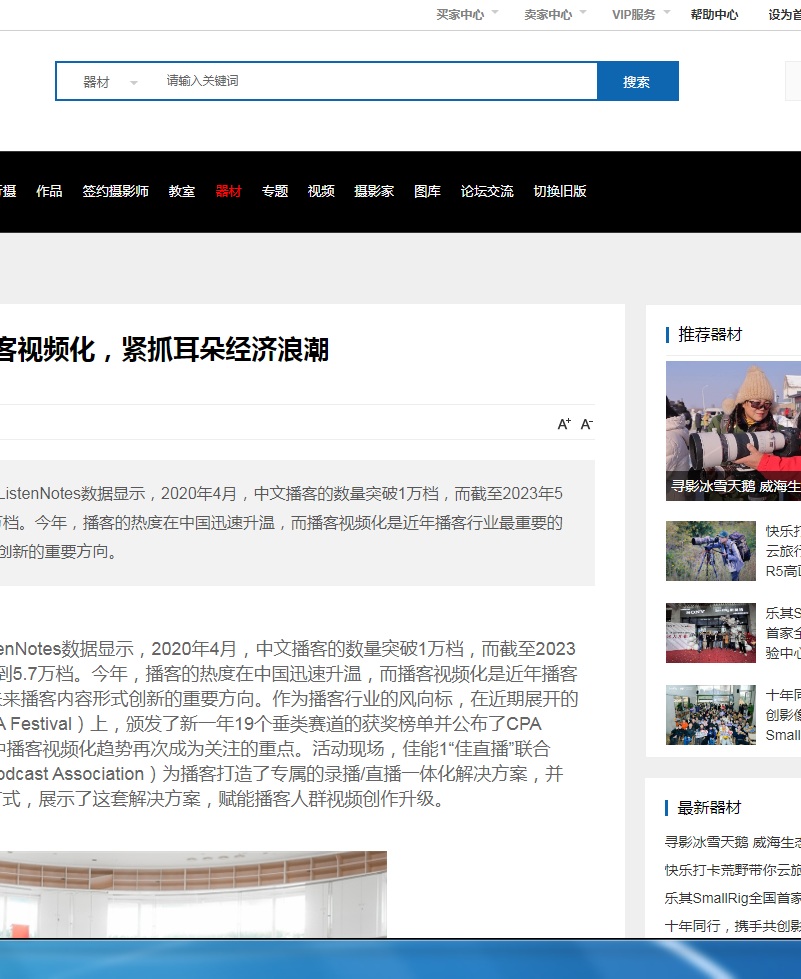Image resolution: width=801 pixels, height=979 pixels.
Task: Increase article font size with A+
Action: click(x=564, y=424)
